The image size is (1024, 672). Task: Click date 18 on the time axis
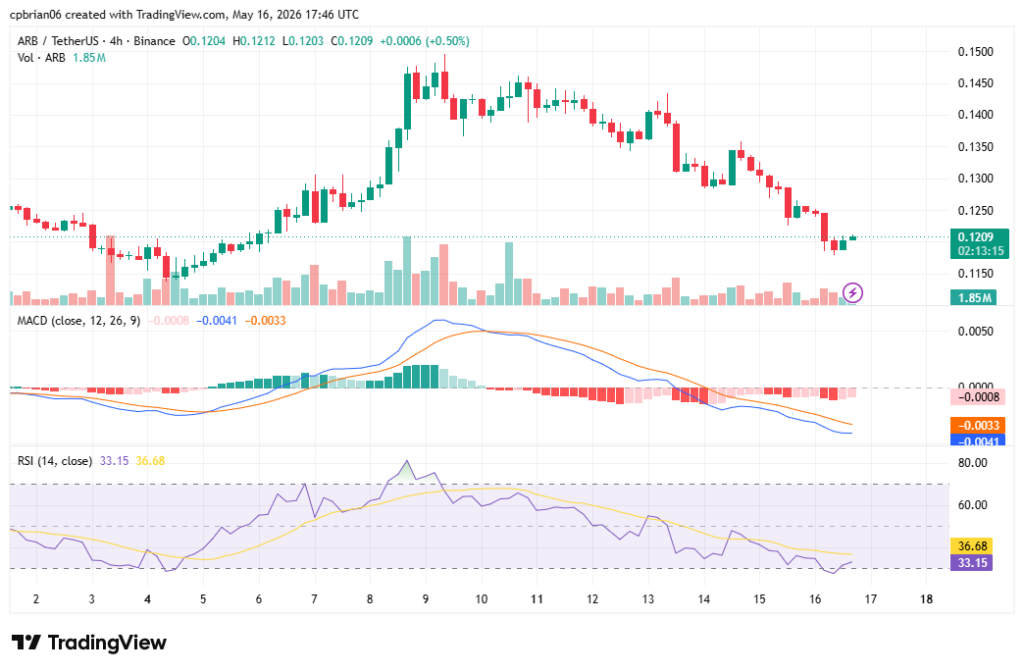click(x=926, y=599)
